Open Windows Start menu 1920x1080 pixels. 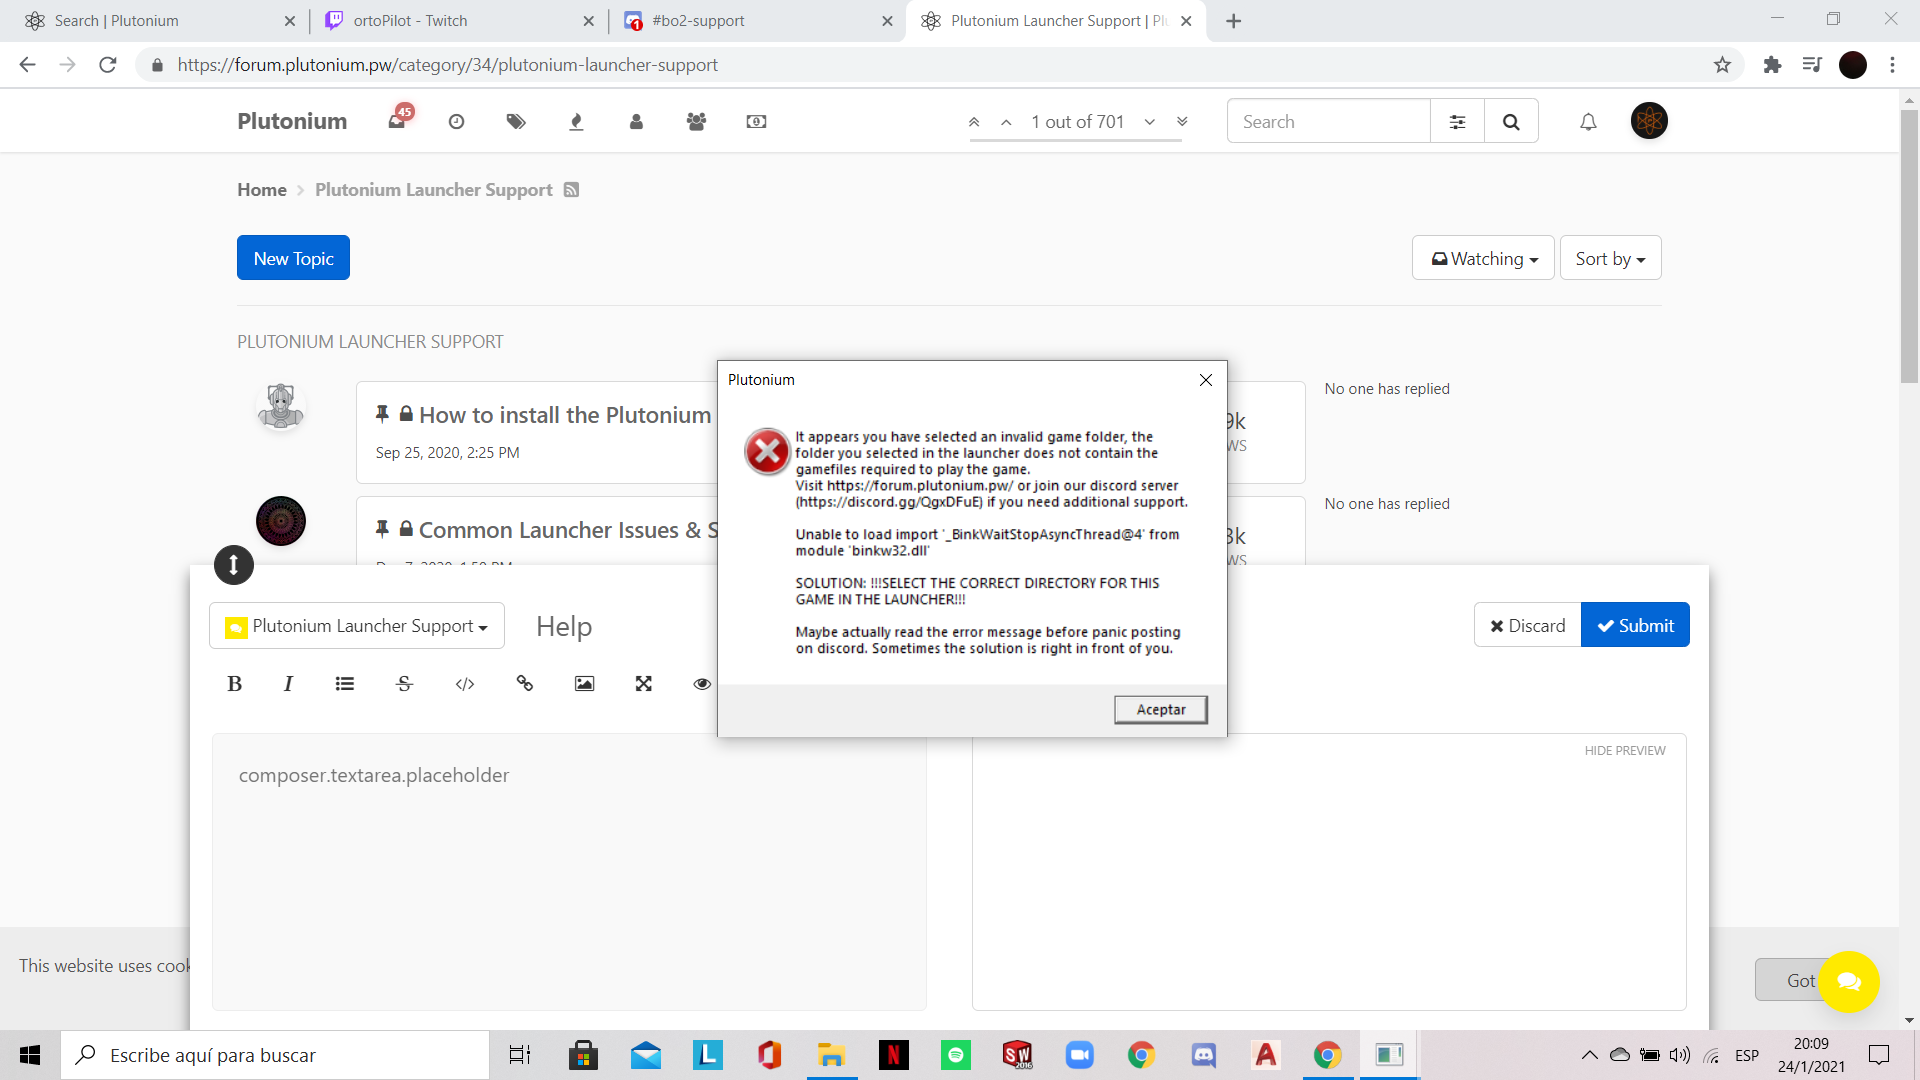pyautogui.click(x=30, y=1055)
